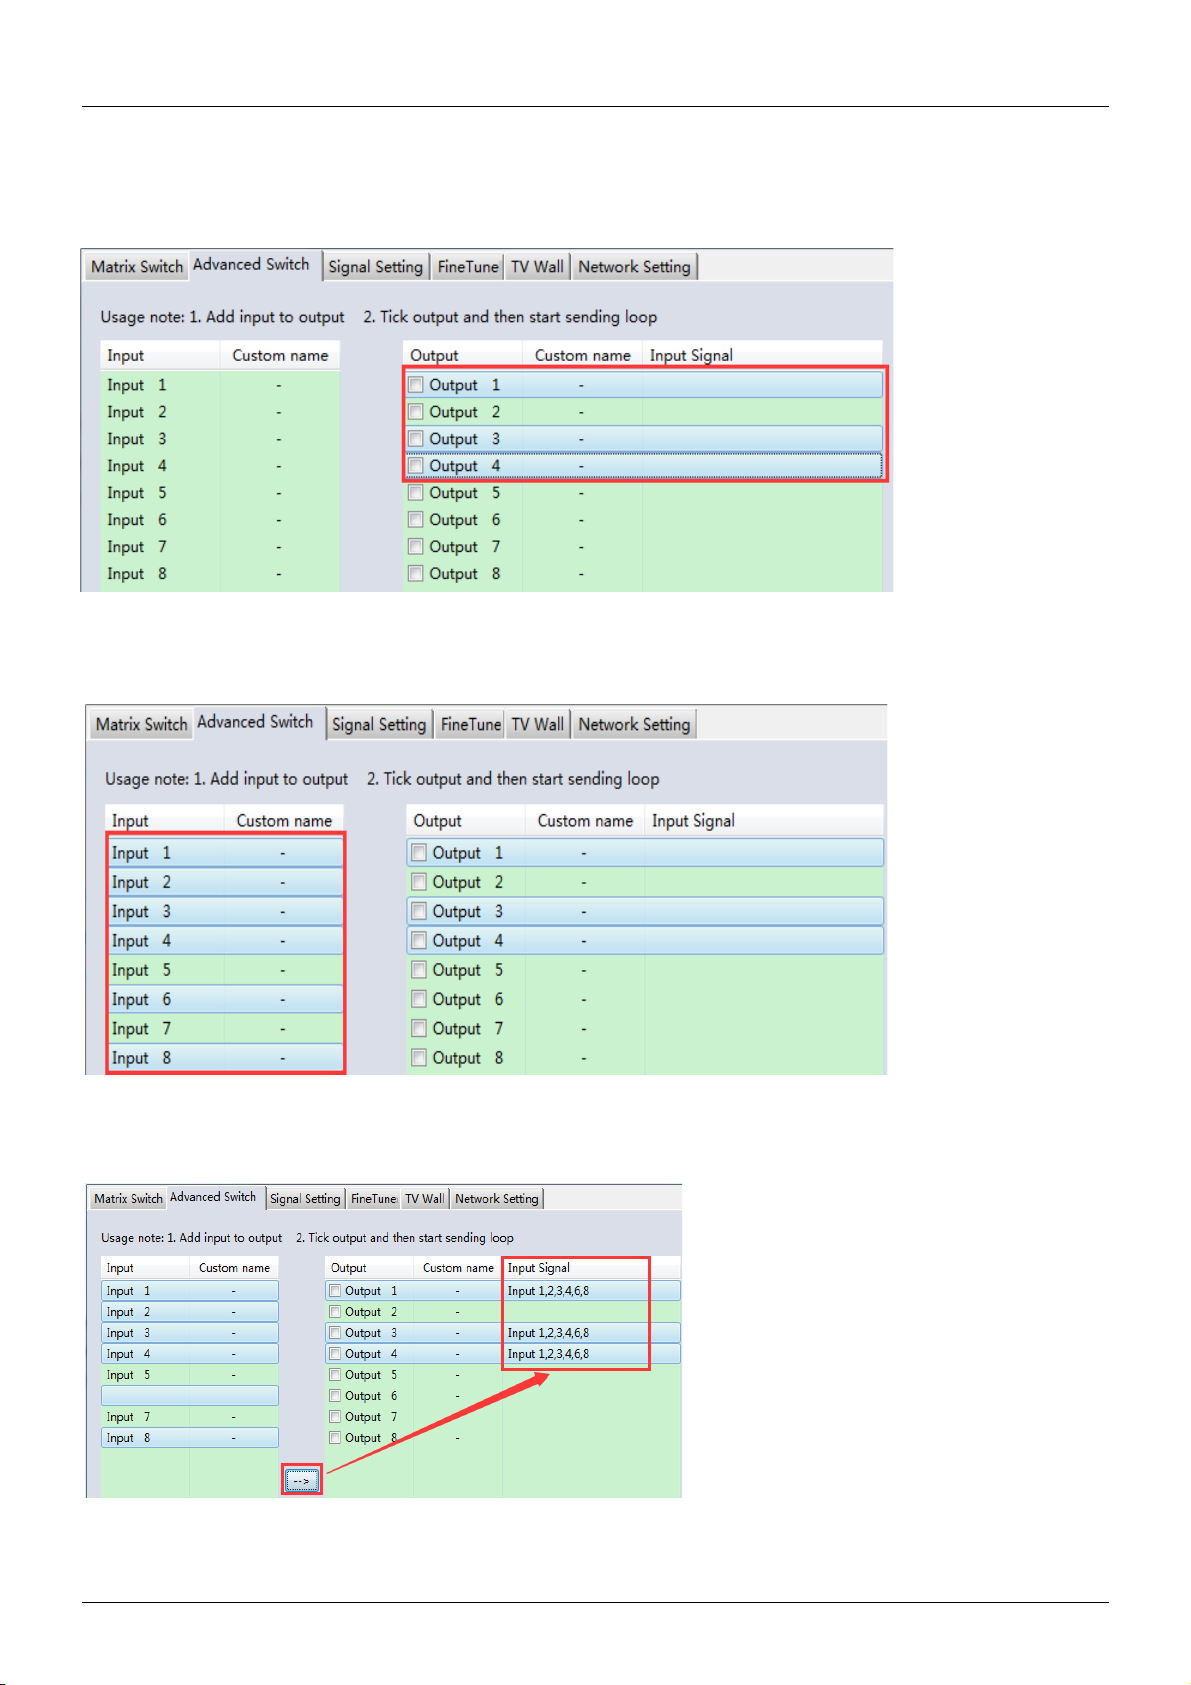1191x1685 pixels.
Task: Select Input 6 row in middle screenshot
Action: tap(225, 999)
